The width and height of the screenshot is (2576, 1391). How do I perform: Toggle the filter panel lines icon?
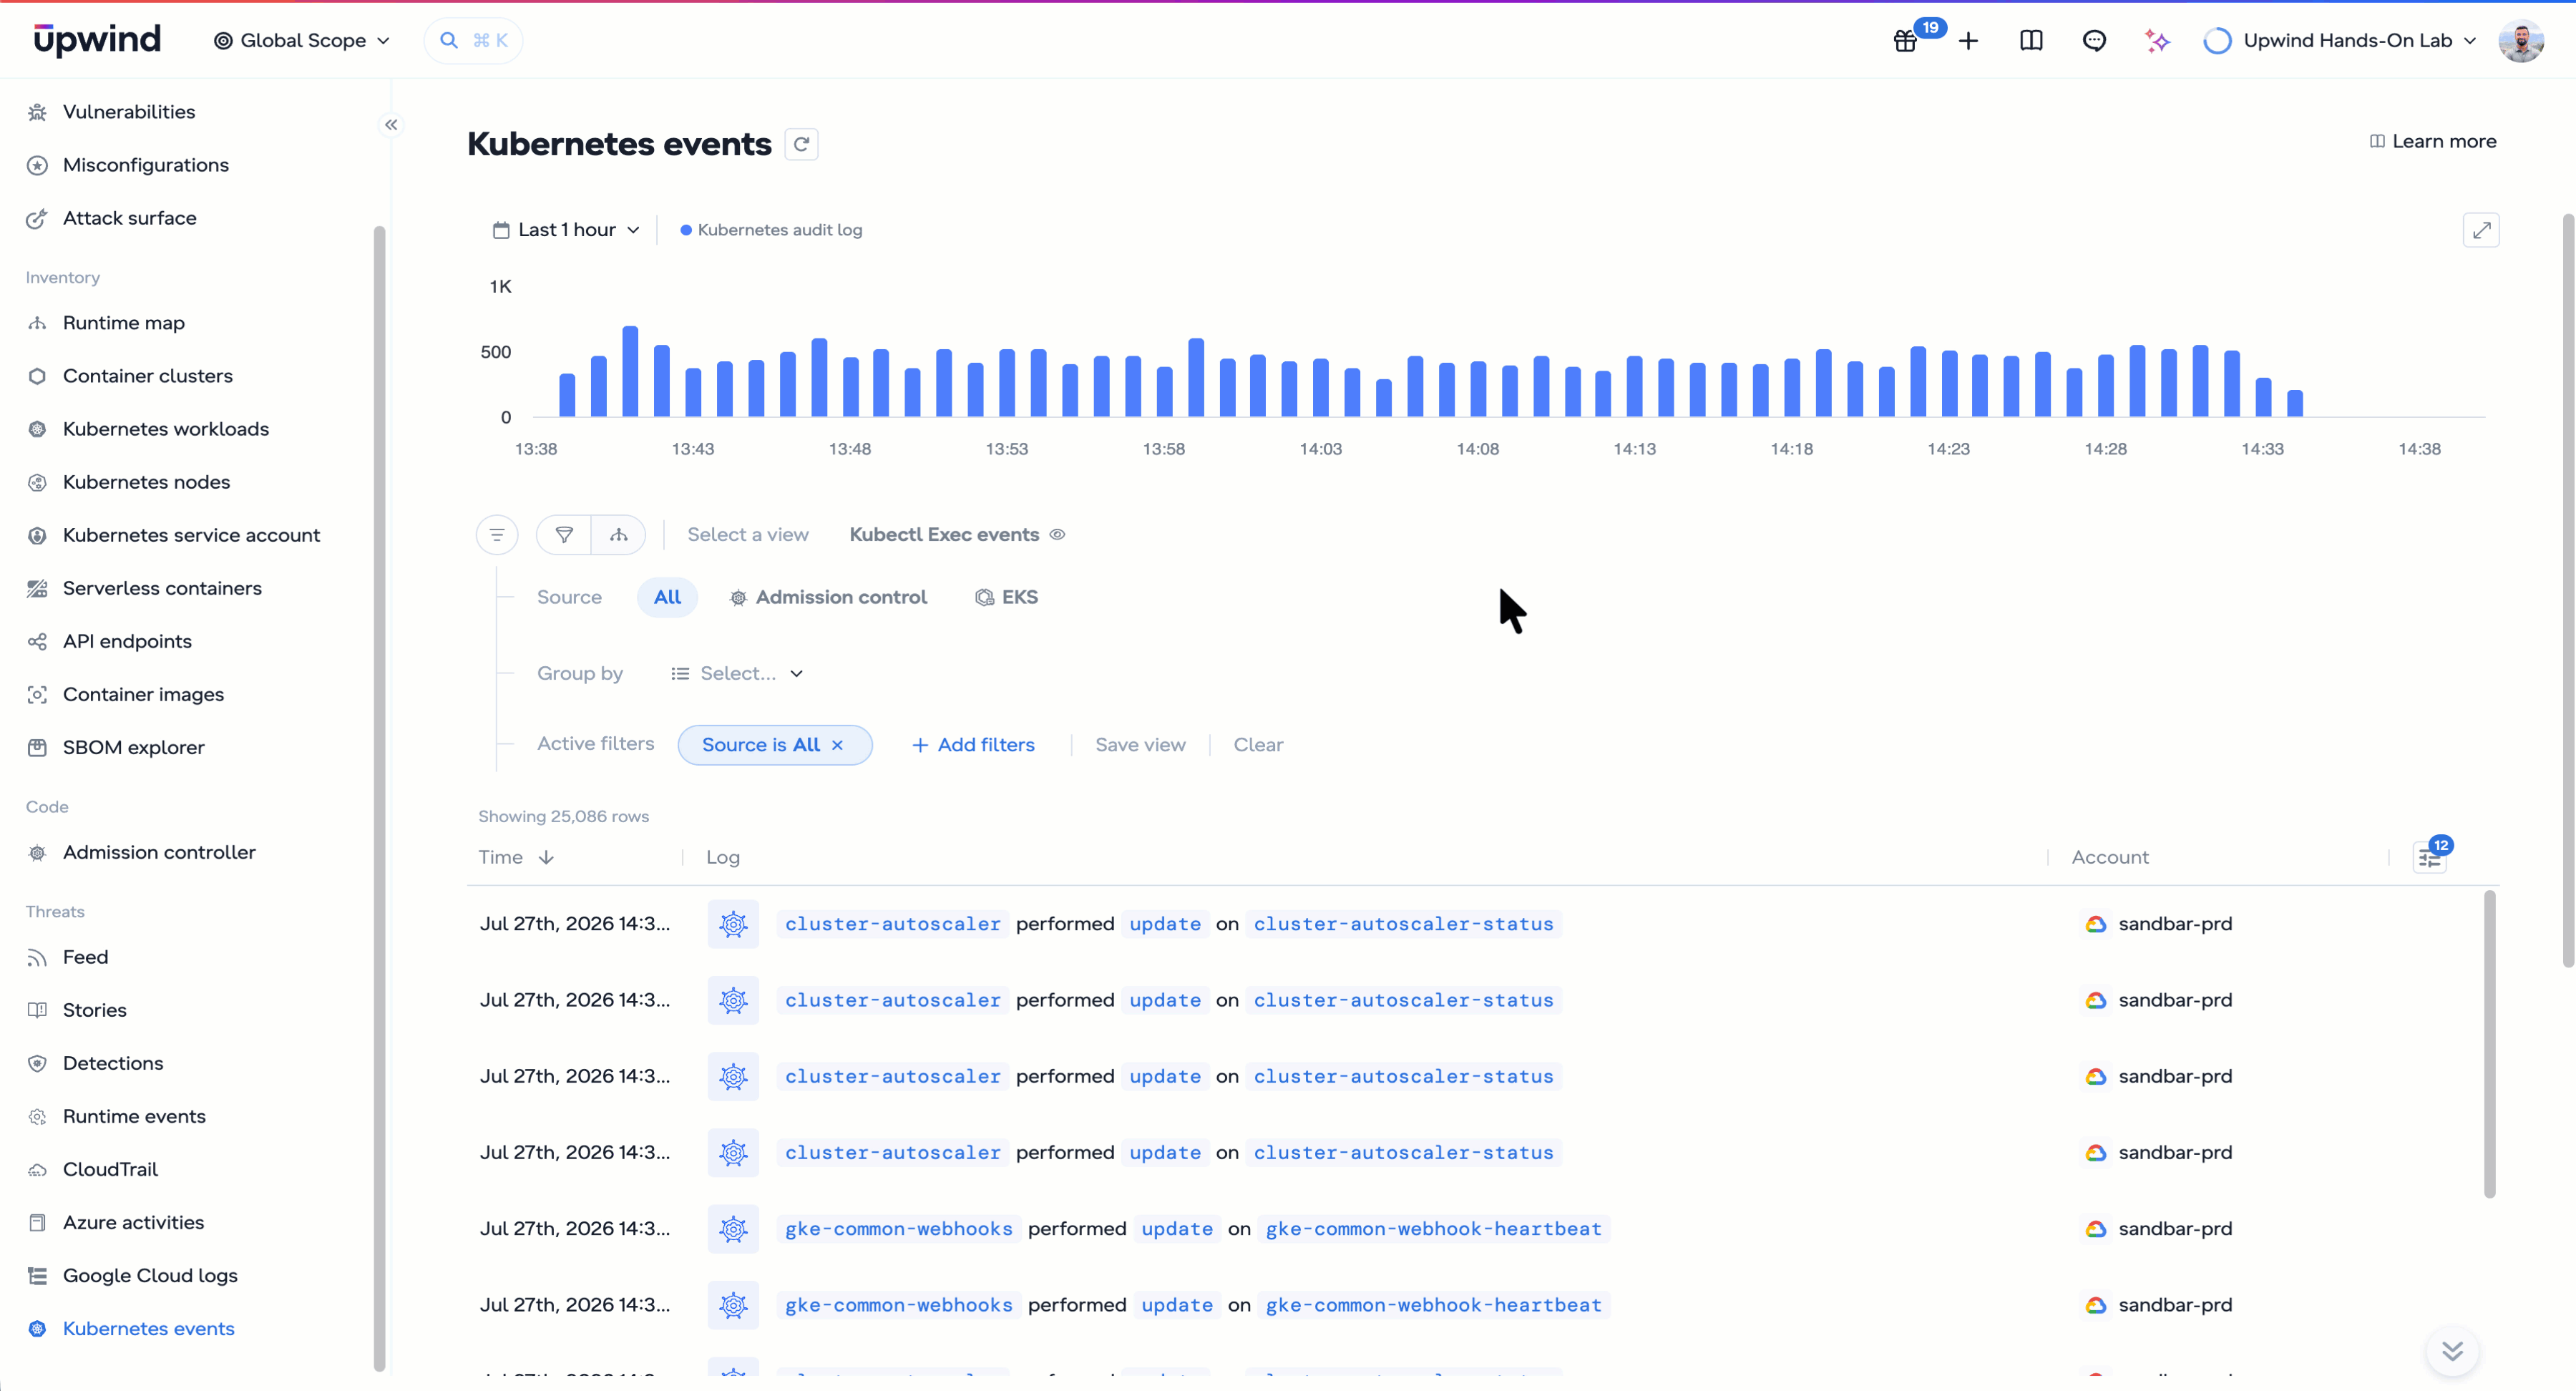point(497,535)
